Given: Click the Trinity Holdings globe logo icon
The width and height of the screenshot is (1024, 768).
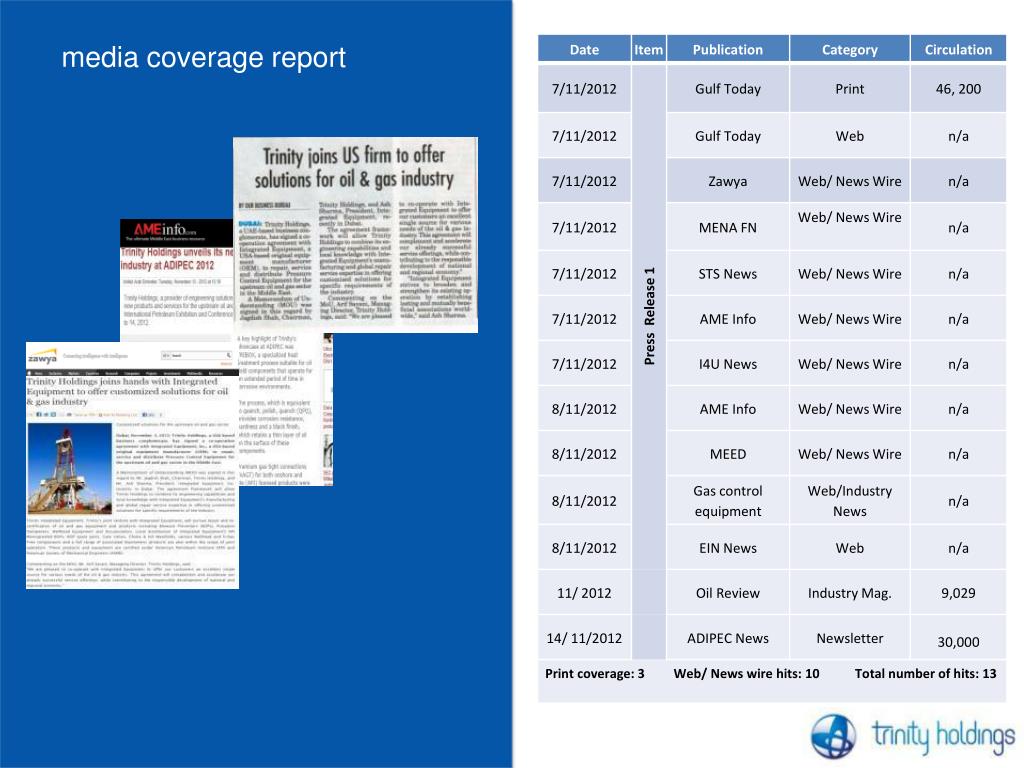Looking at the screenshot, I should [833, 736].
